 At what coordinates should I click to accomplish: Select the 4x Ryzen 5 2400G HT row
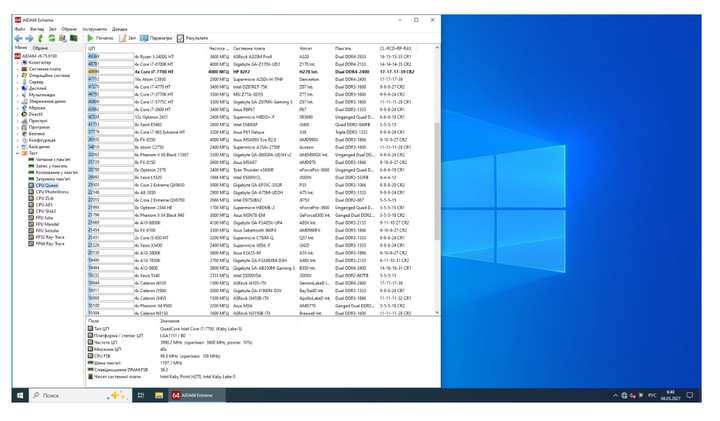pyautogui.click(x=259, y=56)
